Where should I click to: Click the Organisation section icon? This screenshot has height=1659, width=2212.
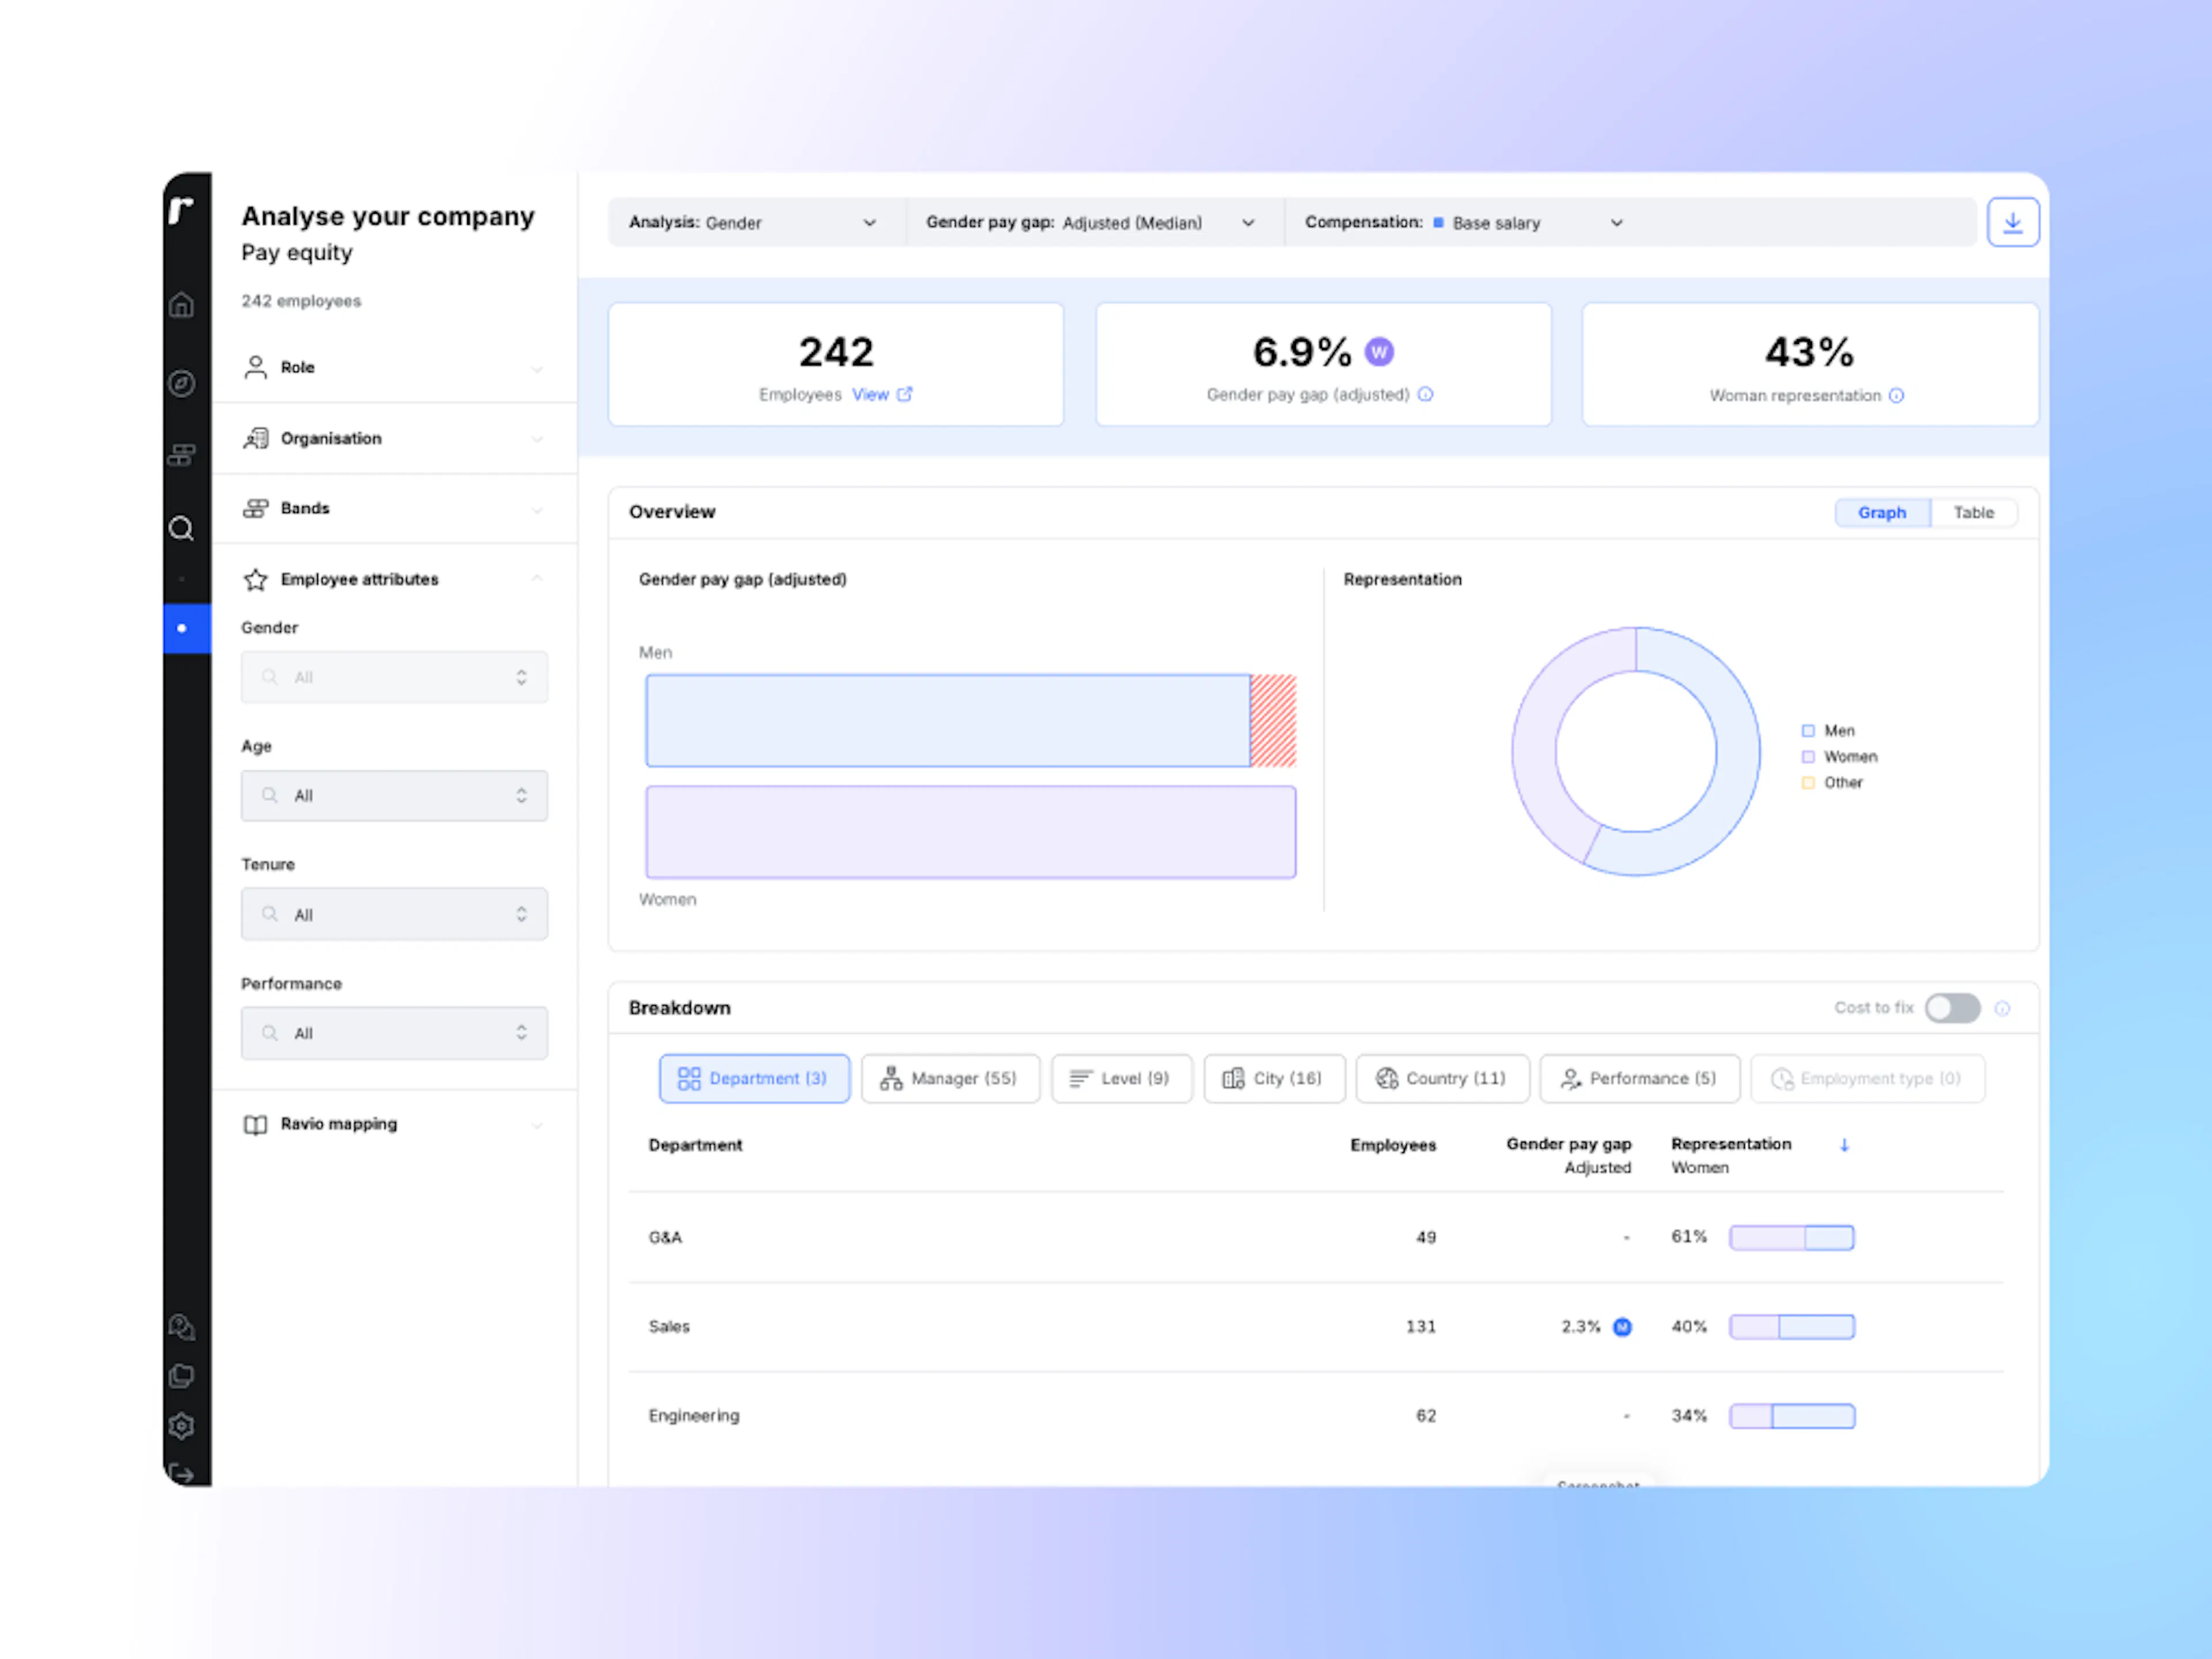[x=256, y=438]
